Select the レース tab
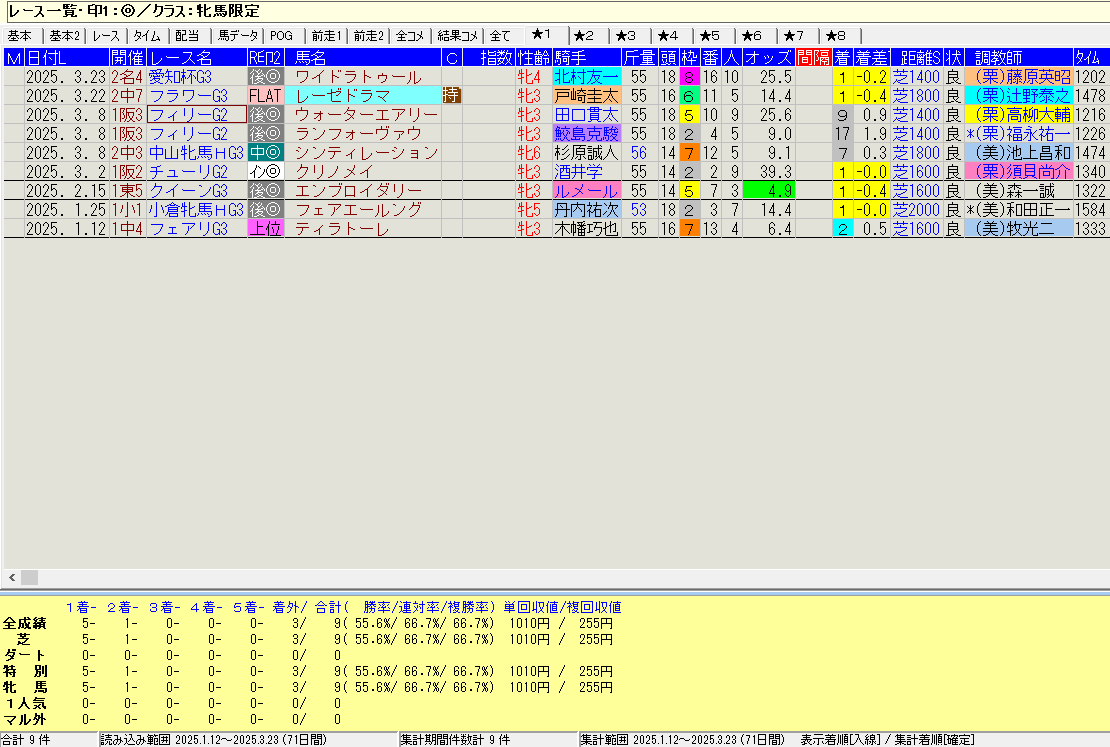This screenshot has width=1110, height=747. tap(106, 36)
